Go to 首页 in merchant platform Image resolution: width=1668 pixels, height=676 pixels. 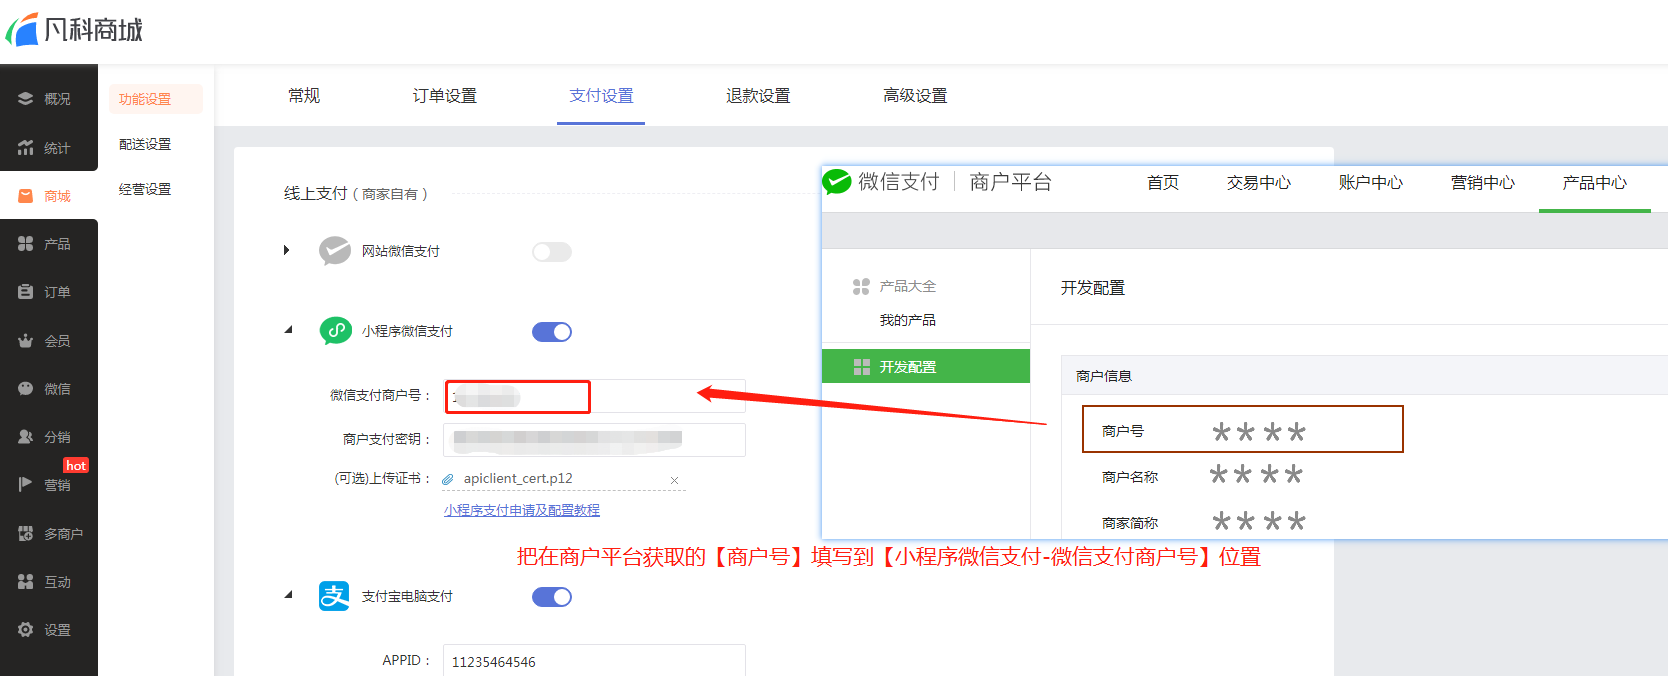(x=1163, y=182)
